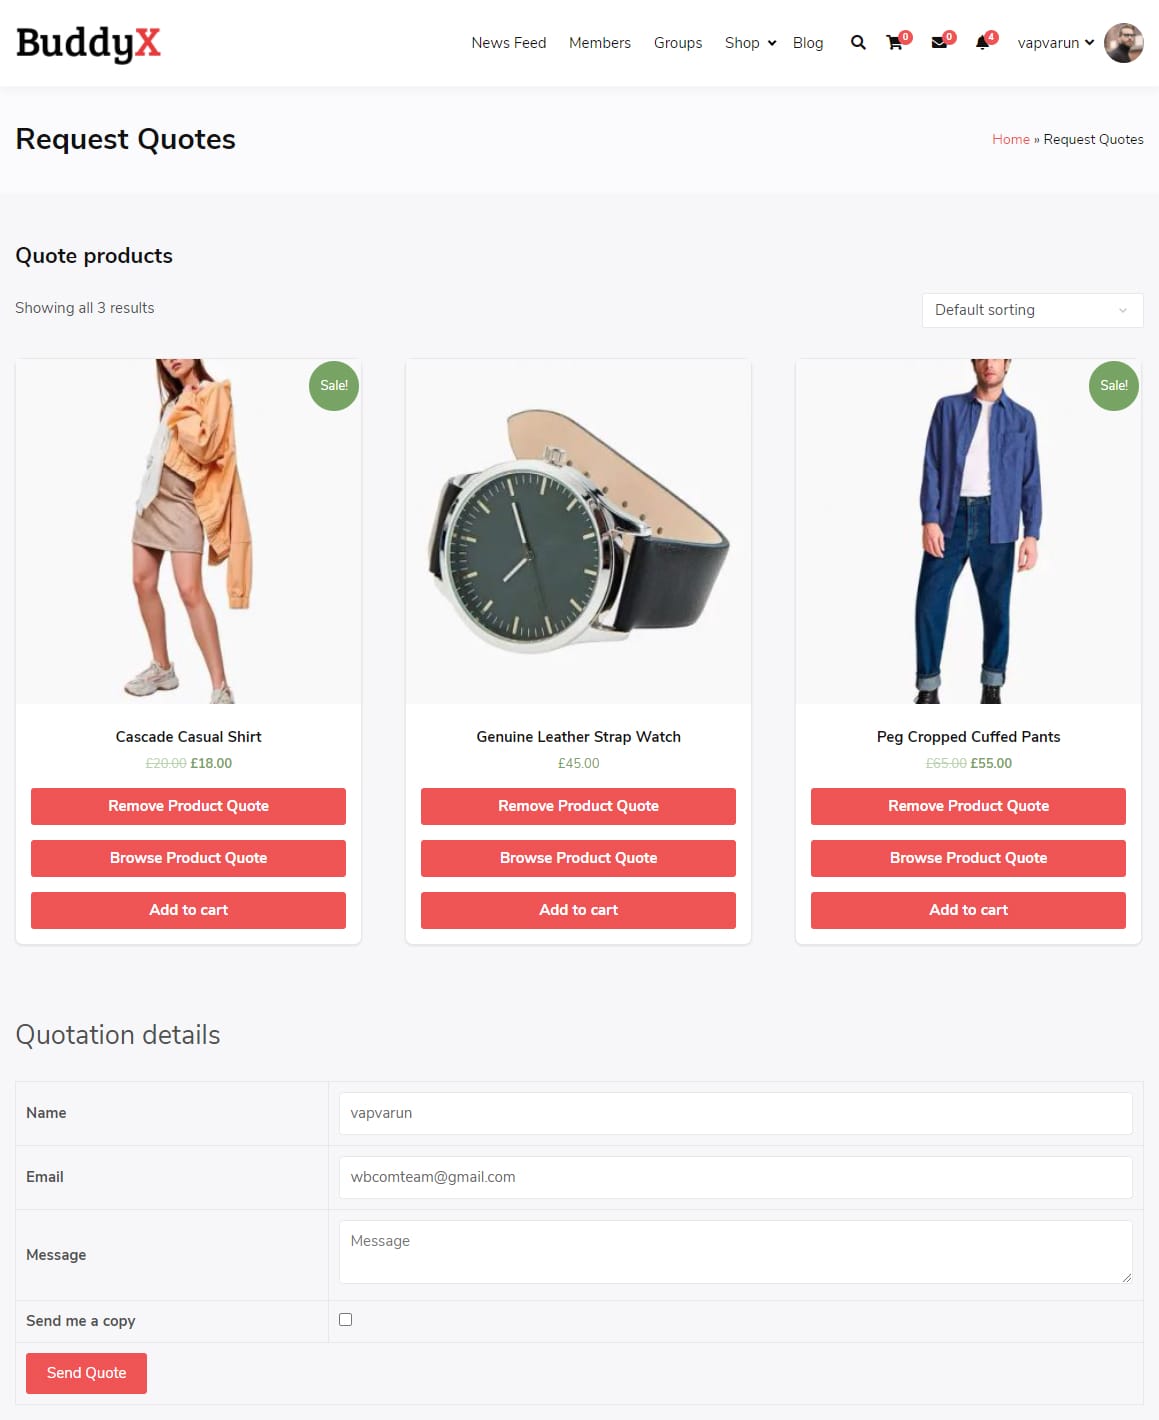Open the Members page

600,43
